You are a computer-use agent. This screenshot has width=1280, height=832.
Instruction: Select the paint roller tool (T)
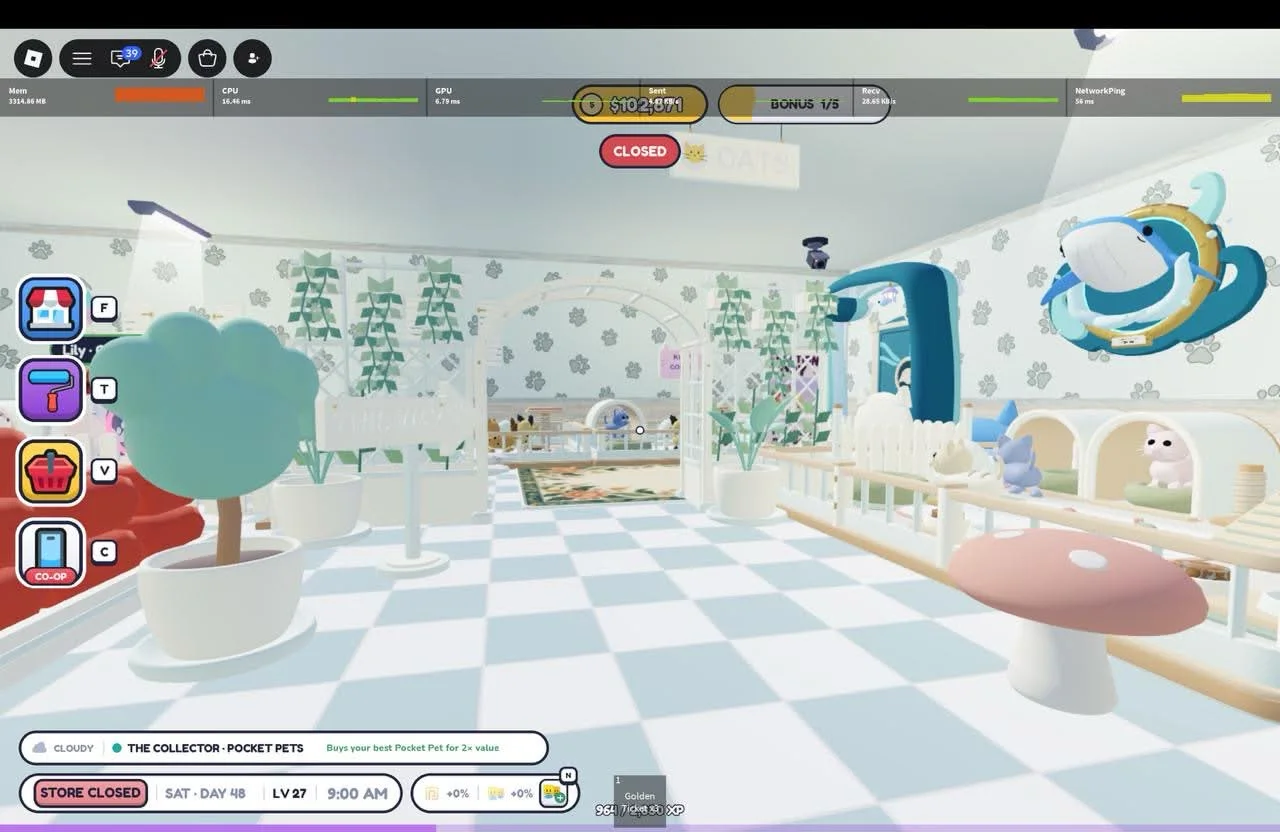coord(51,390)
